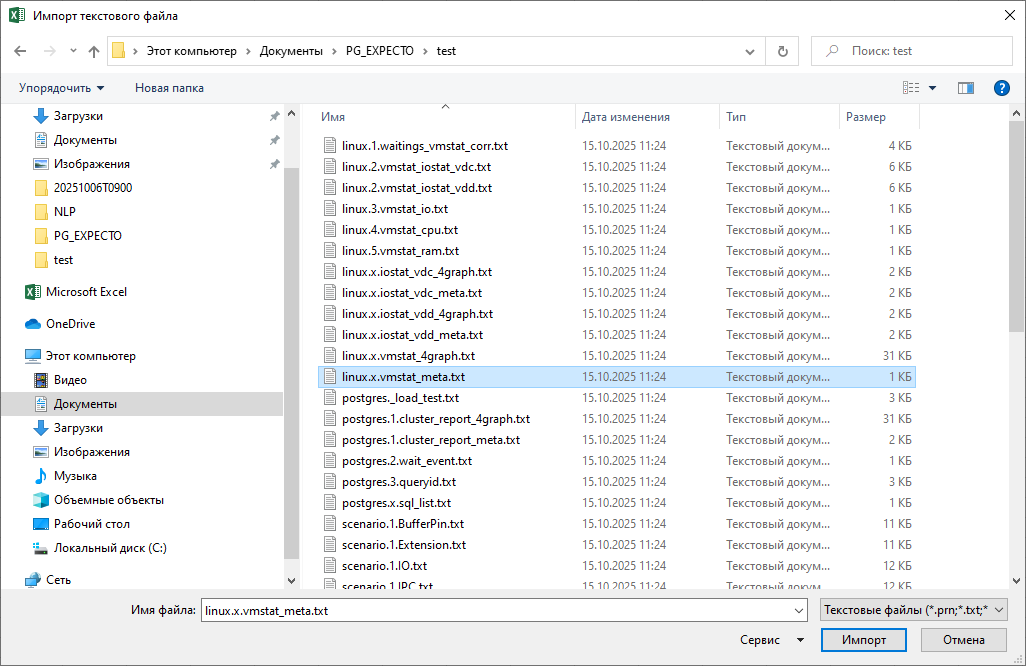This screenshot has height=666, width=1026.
Task: Open pinned Загрузки in quick access
Action: (78, 116)
